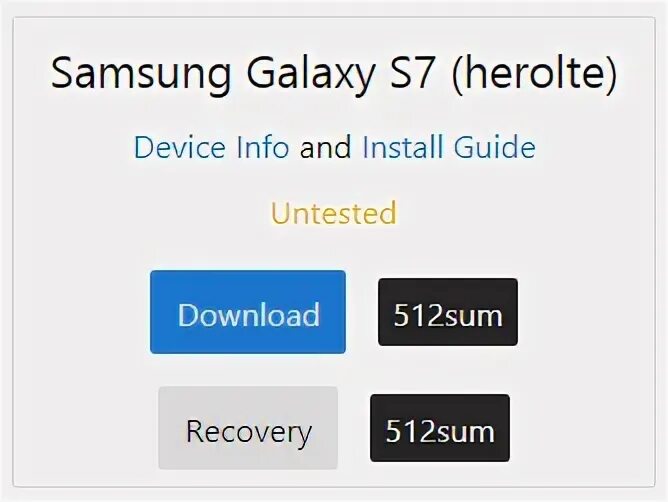Open the Device Info link
This screenshot has width=668, height=502.
pos(211,147)
